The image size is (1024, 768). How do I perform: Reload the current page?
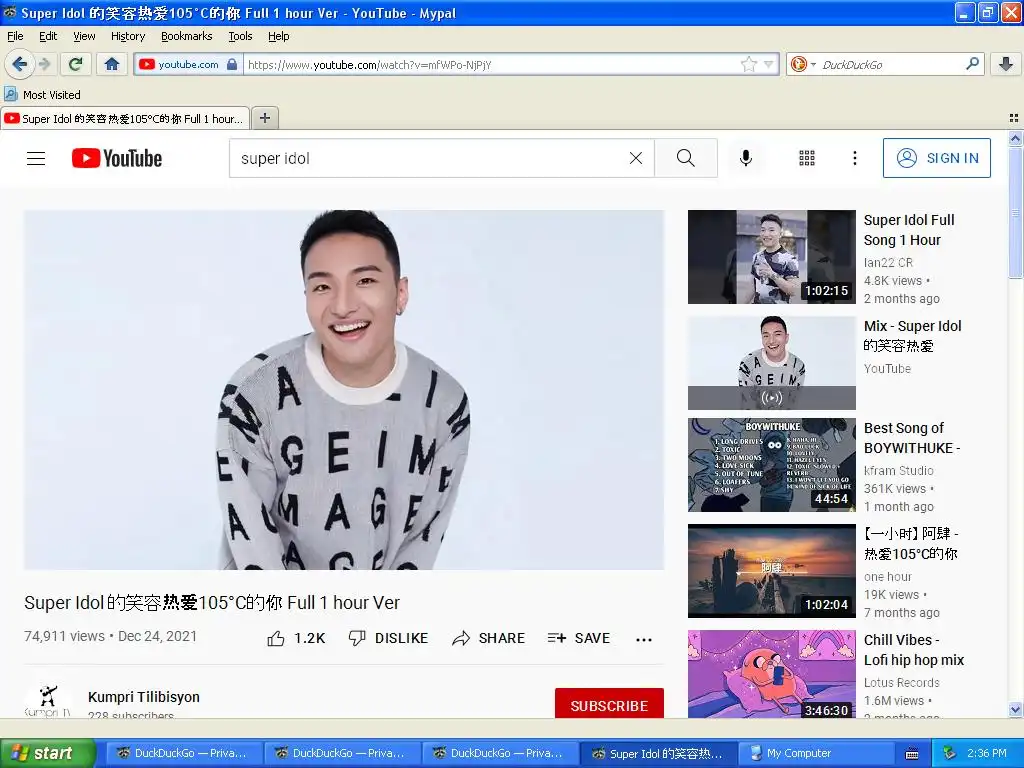[75, 64]
